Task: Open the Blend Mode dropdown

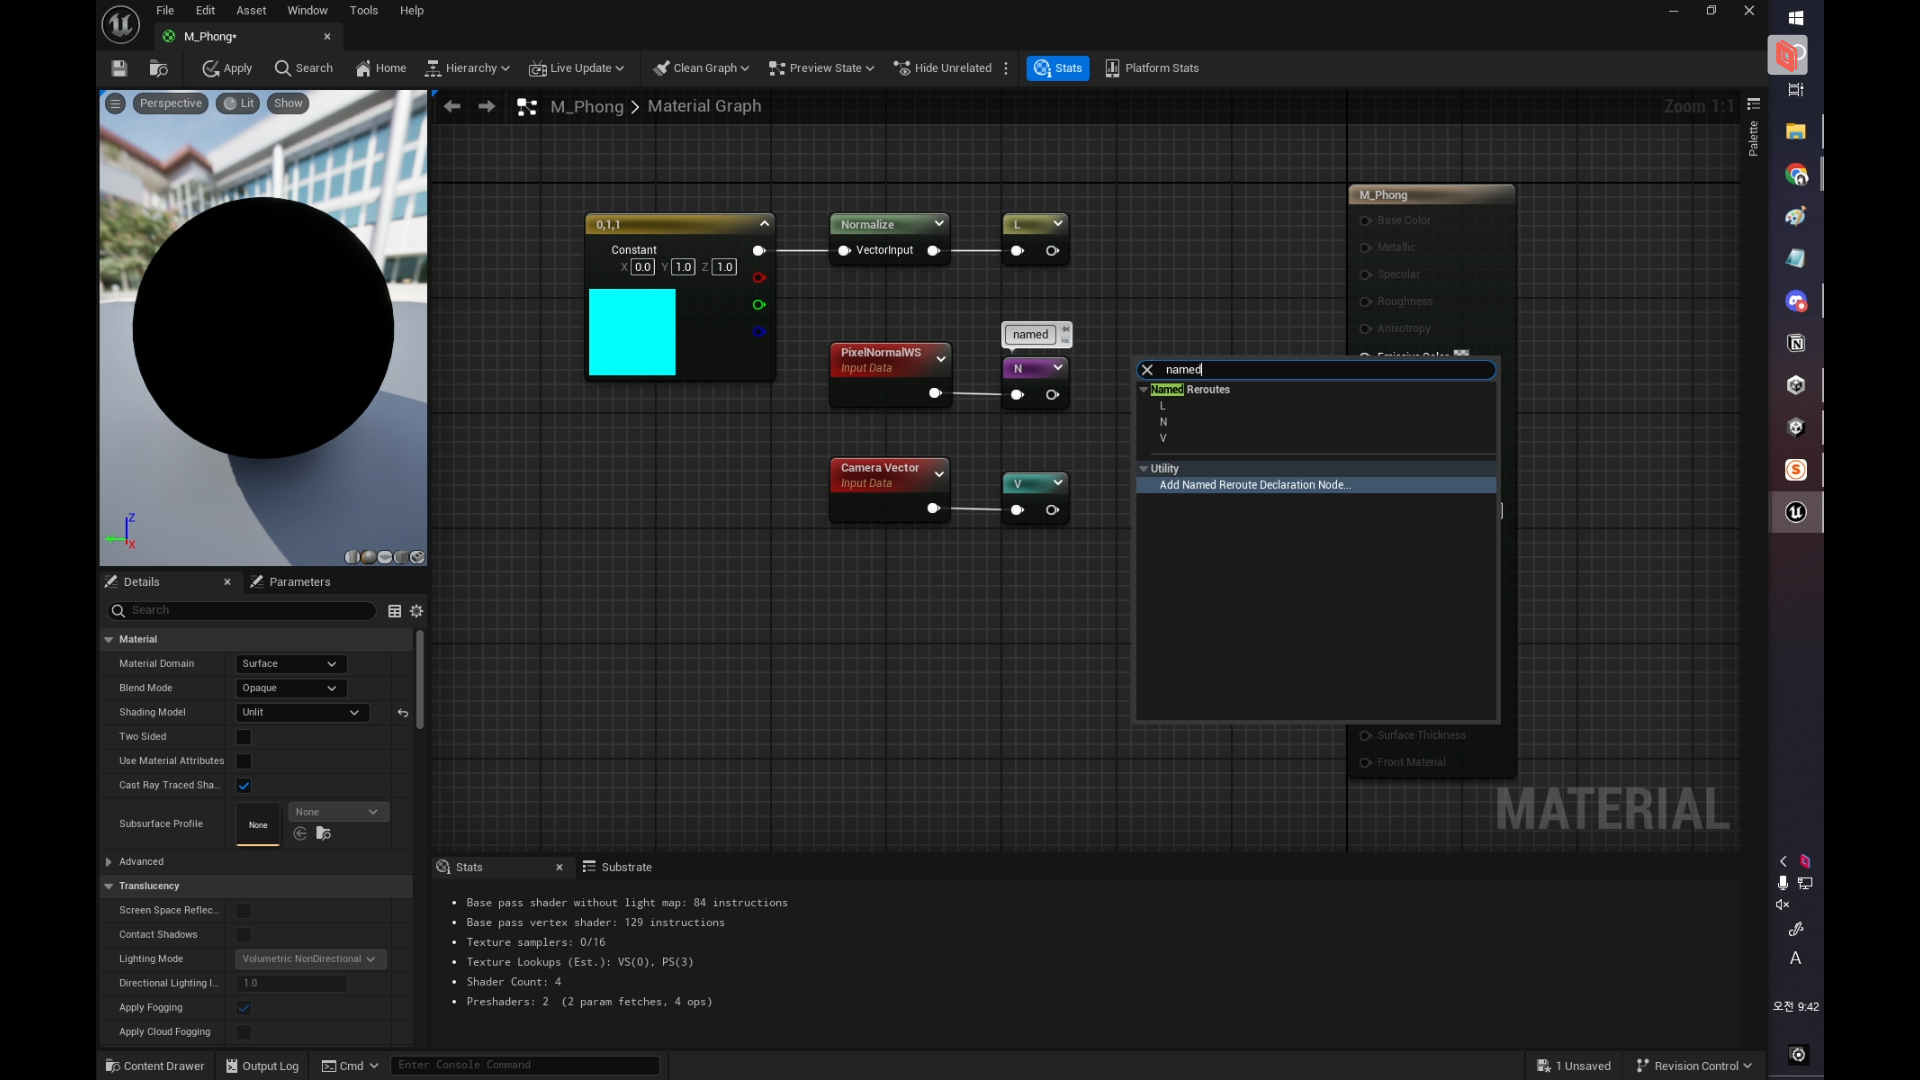Action: click(x=290, y=688)
